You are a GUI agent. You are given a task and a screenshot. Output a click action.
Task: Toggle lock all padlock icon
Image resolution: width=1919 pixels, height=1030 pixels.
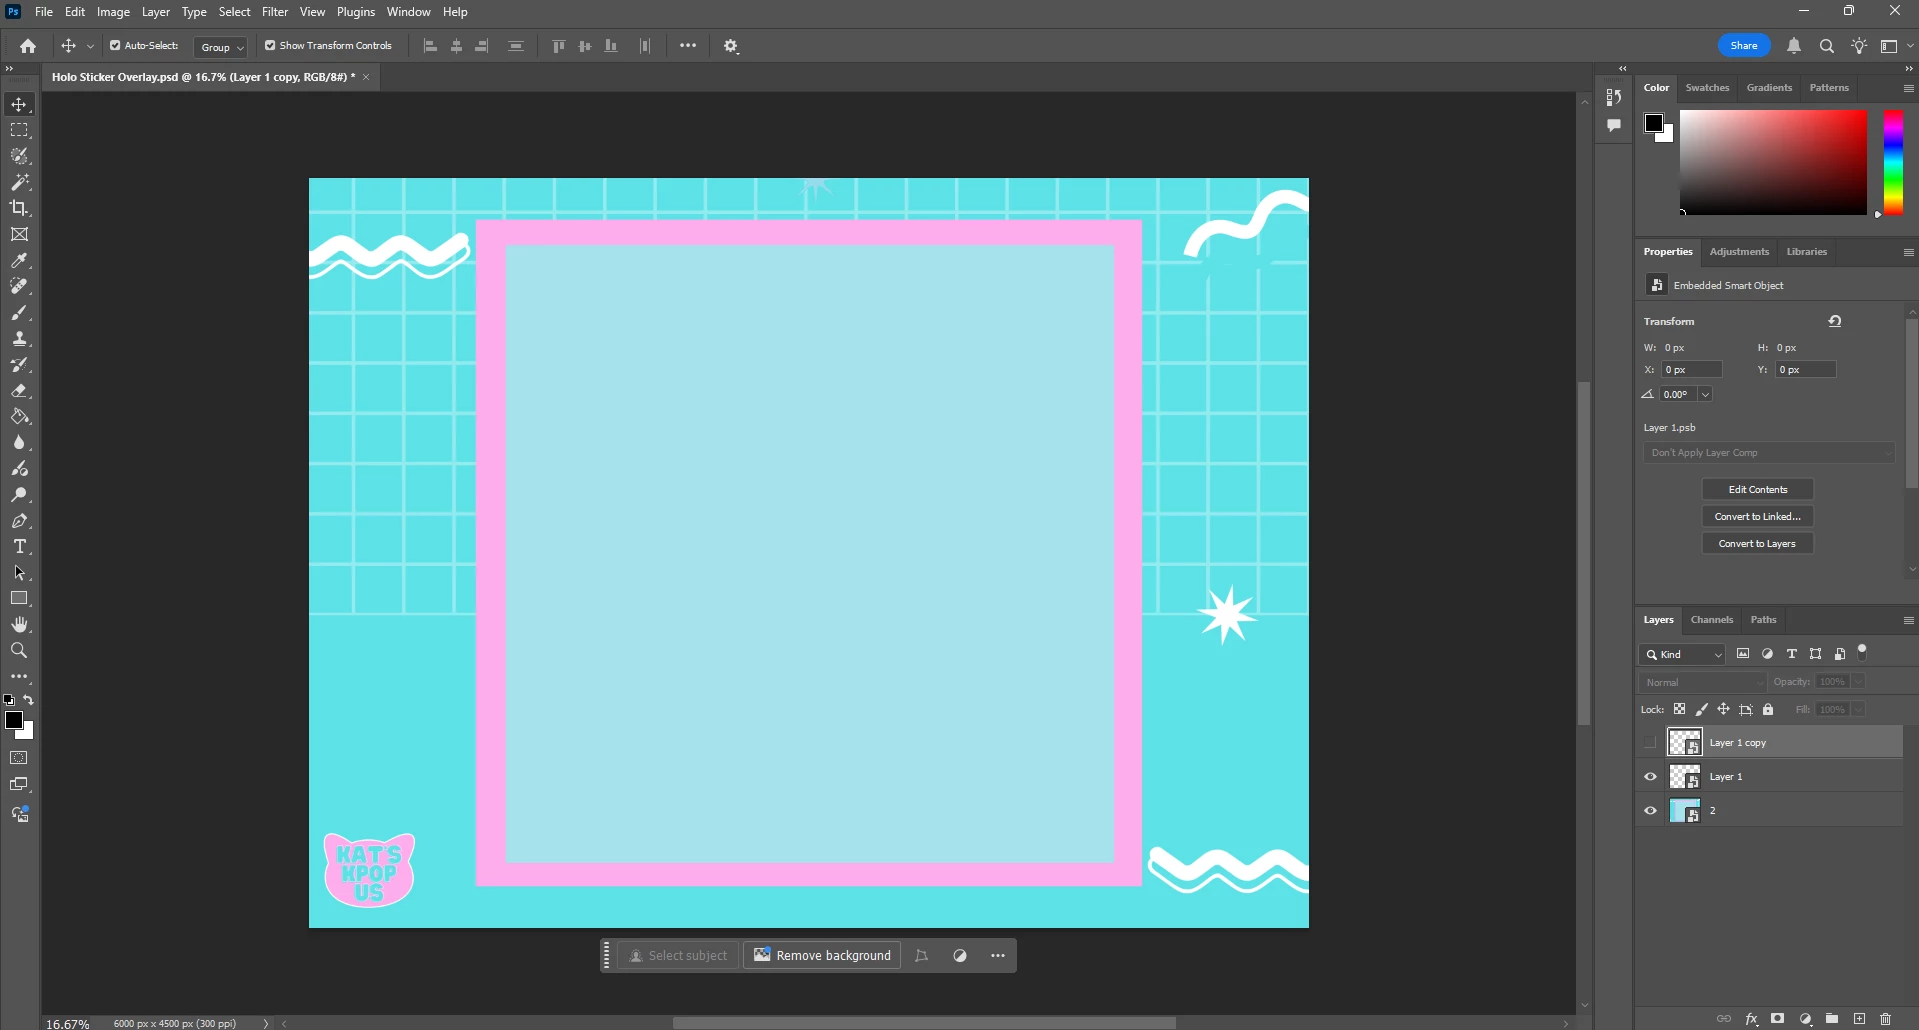click(1768, 709)
